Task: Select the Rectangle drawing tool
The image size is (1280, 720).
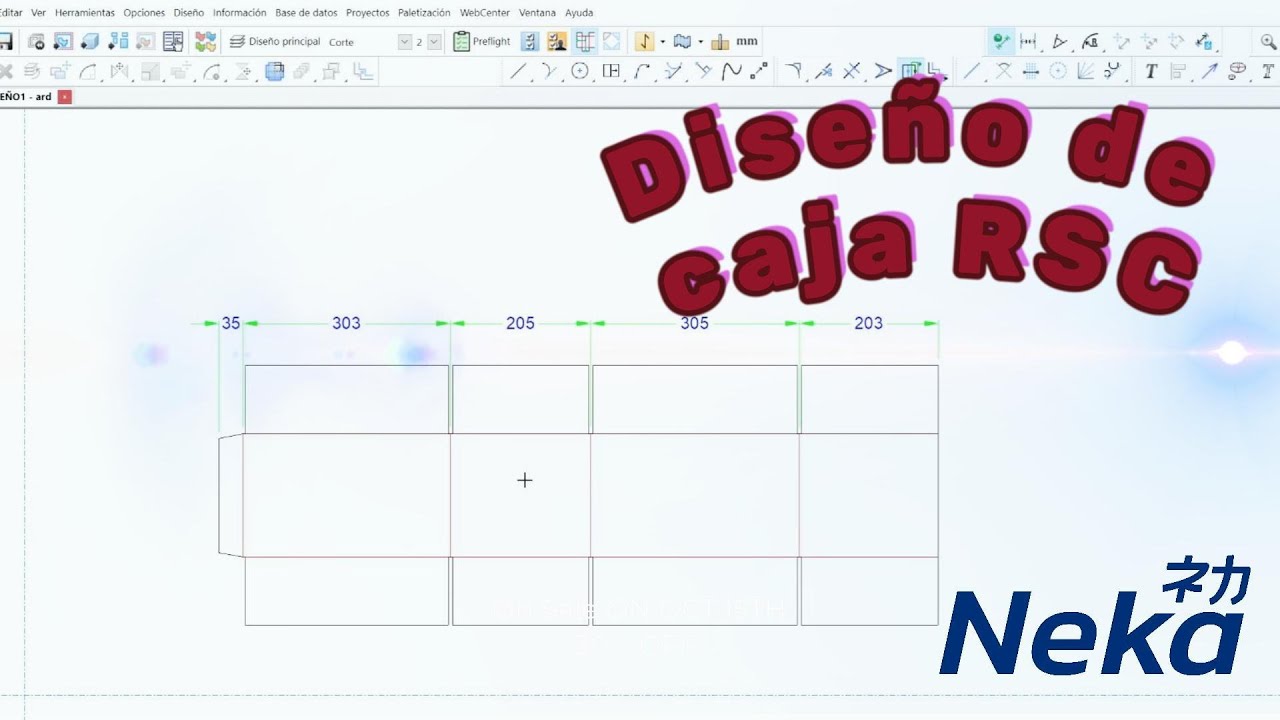Action: tap(611, 71)
